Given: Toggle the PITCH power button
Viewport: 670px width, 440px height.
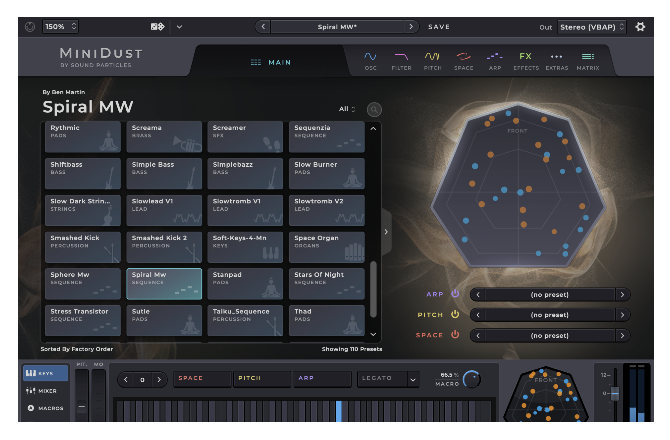Looking at the screenshot, I should (x=455, y=314).
